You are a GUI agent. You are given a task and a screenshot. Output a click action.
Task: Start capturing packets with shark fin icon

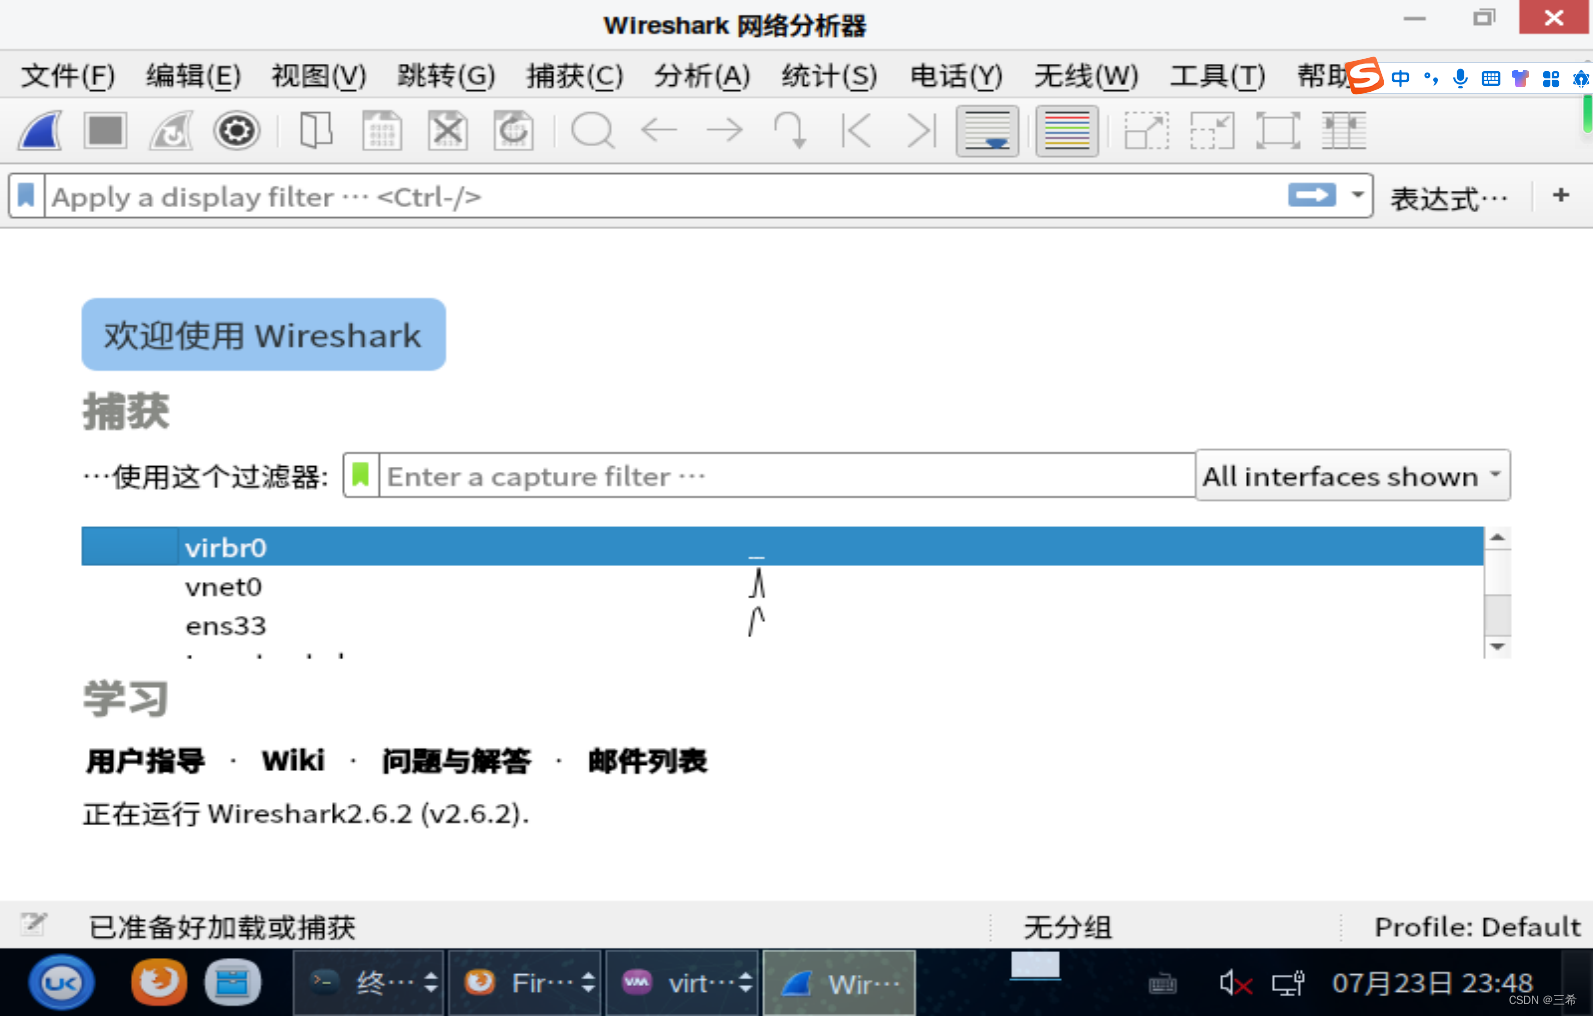[x=41, y=131]
